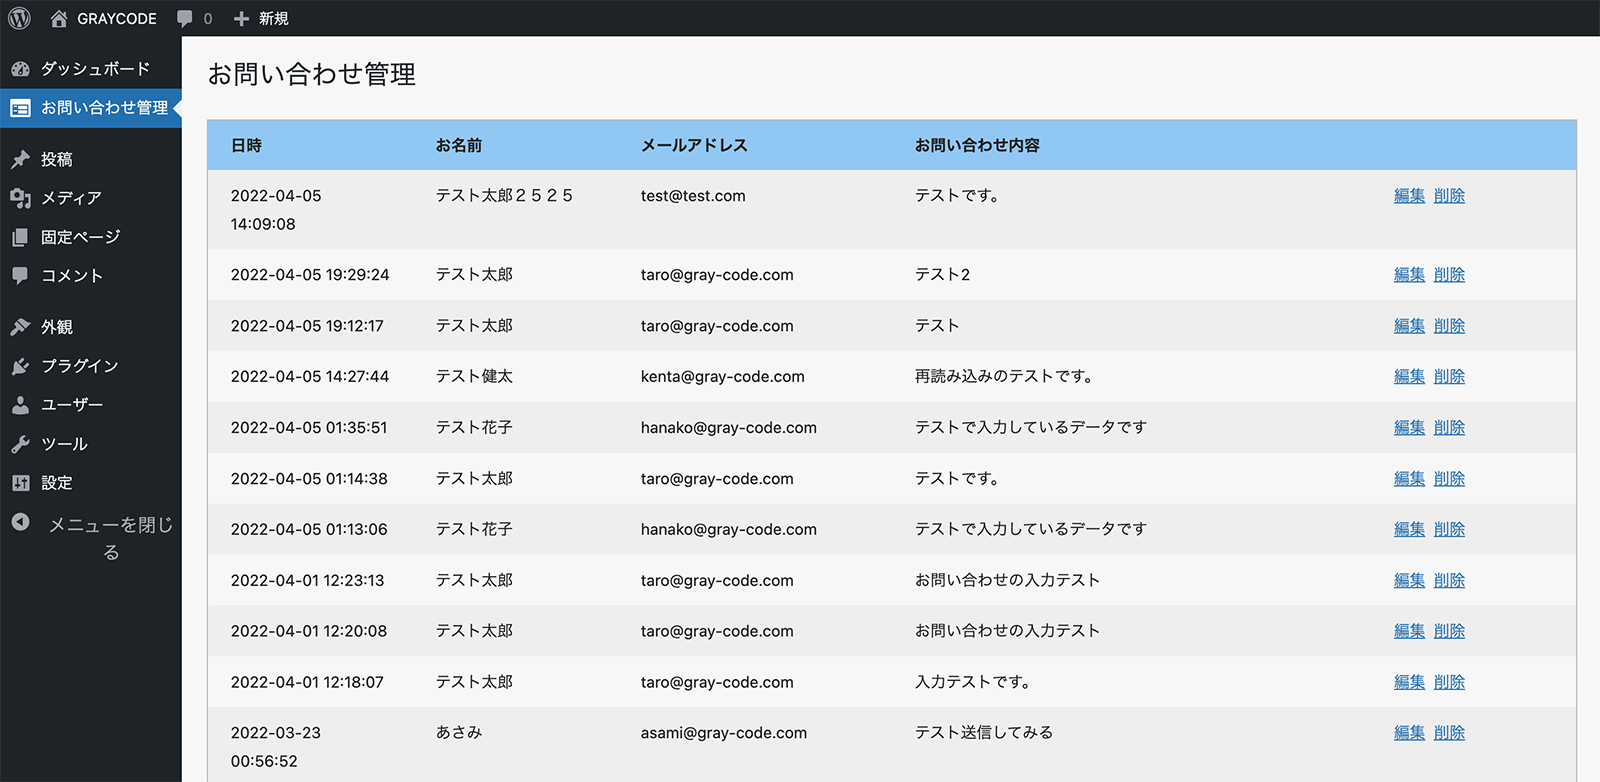Delete the 01:13:06 テスト花子 entry
The width and height of the screenshot is (1600, 782).
[1449, 530]
